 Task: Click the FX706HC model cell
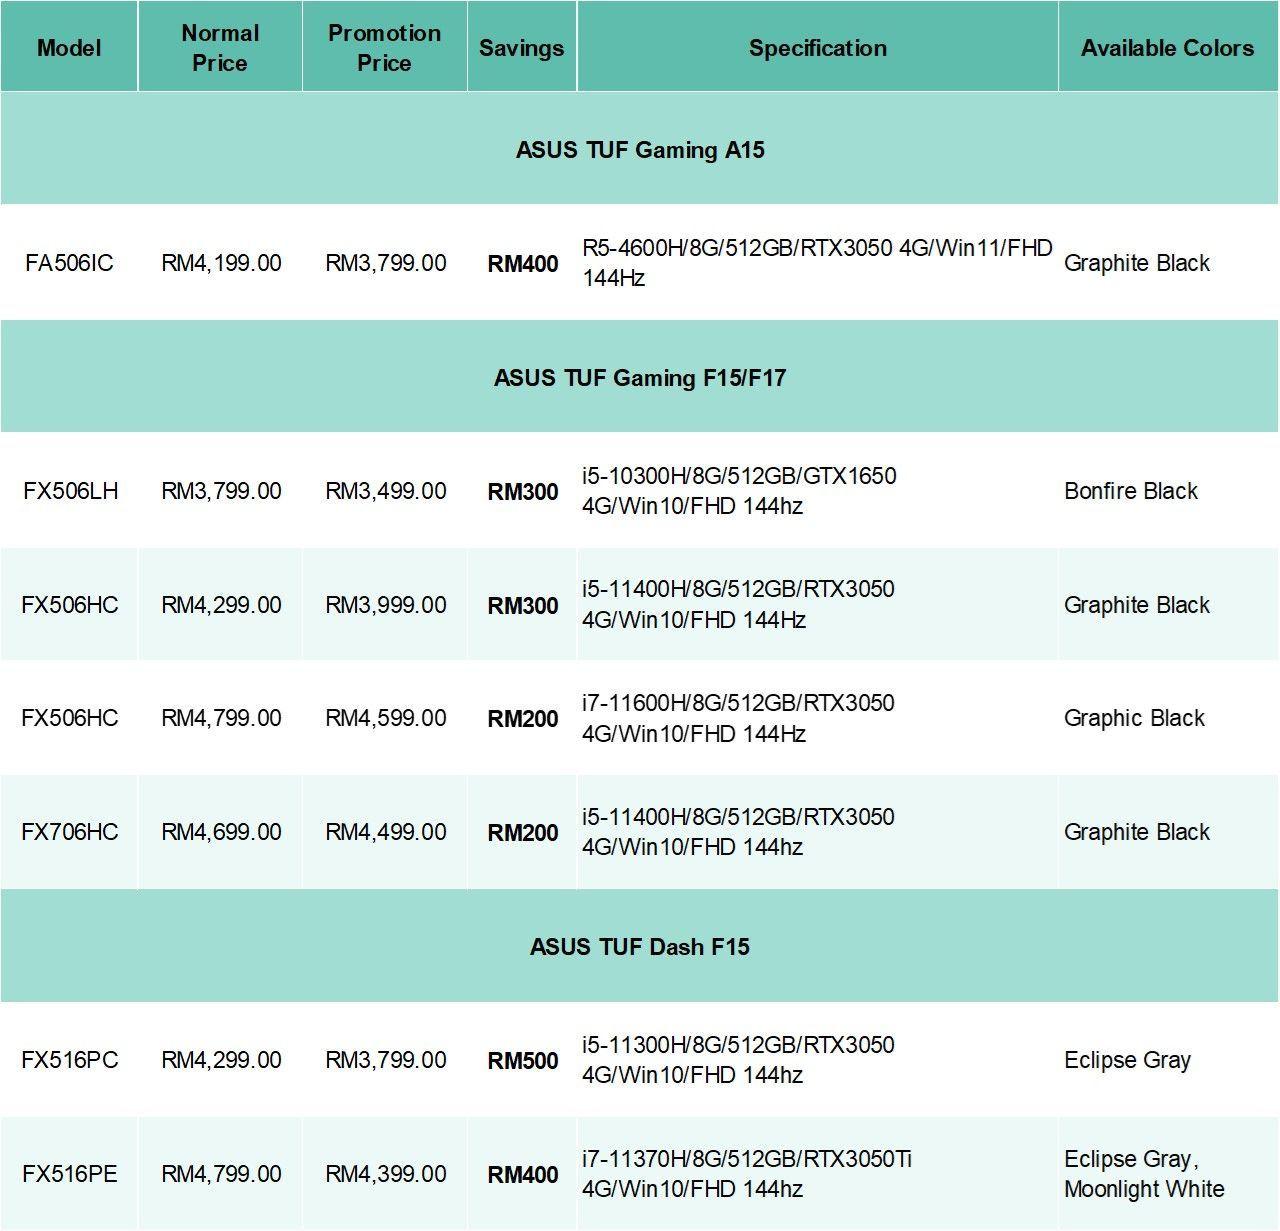point(69,832)
